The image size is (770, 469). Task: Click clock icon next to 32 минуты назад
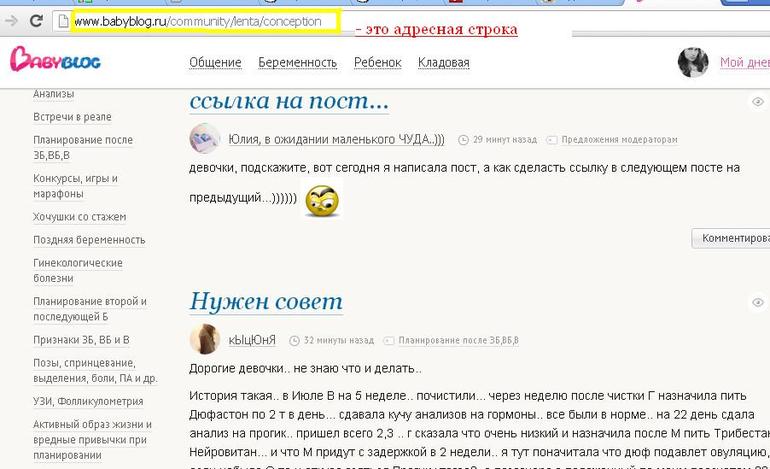294,340
